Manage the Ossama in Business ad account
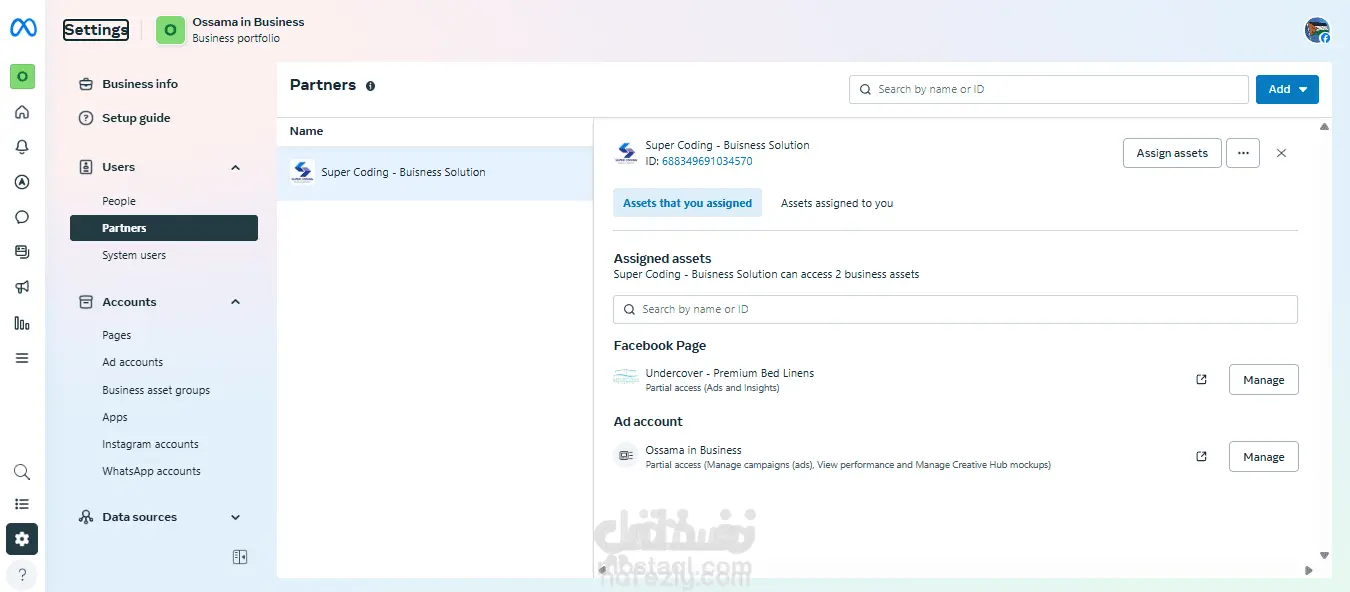The width and height of the screenshot is (1350, 592). tap(1263, 457)
